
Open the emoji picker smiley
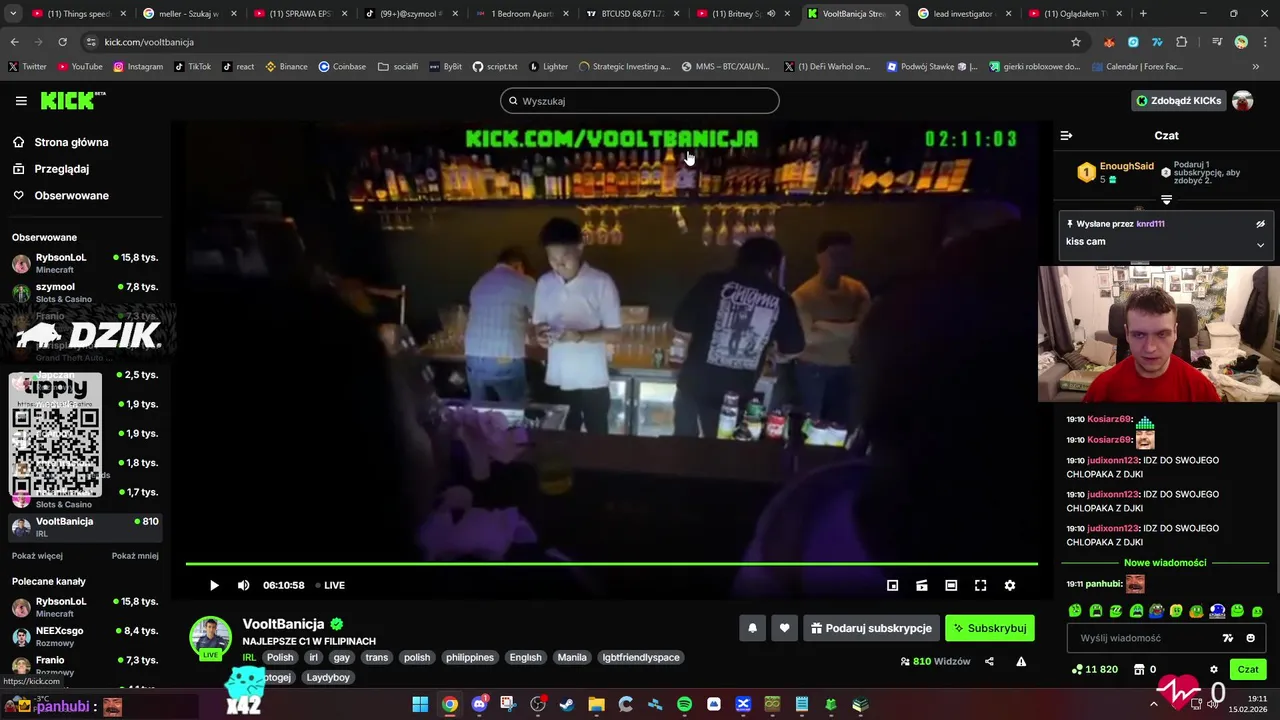tap(1250, 638)
